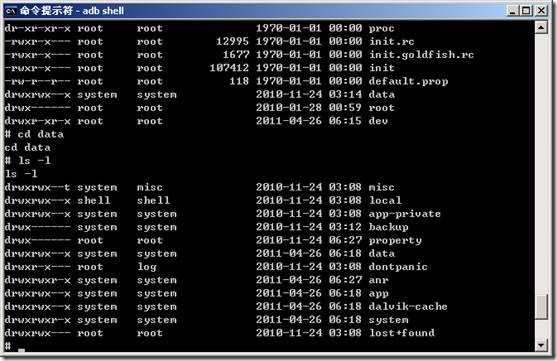Image resolution: width=557 pixels, height=361 pixels.
Task: Click the timestamp 2011-04-26 06:15
Action: (x=309, y=121)
